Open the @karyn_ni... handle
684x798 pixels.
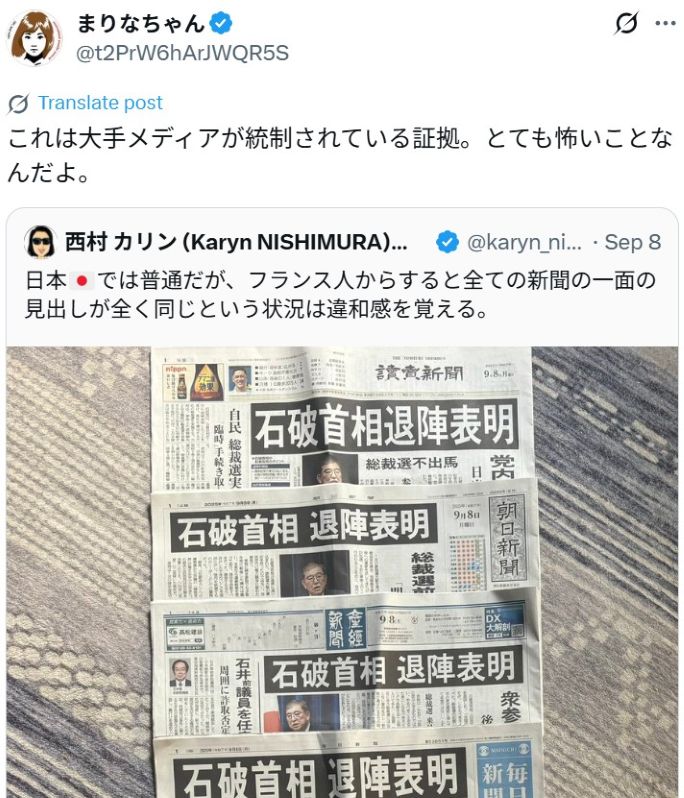pos(524,243)
